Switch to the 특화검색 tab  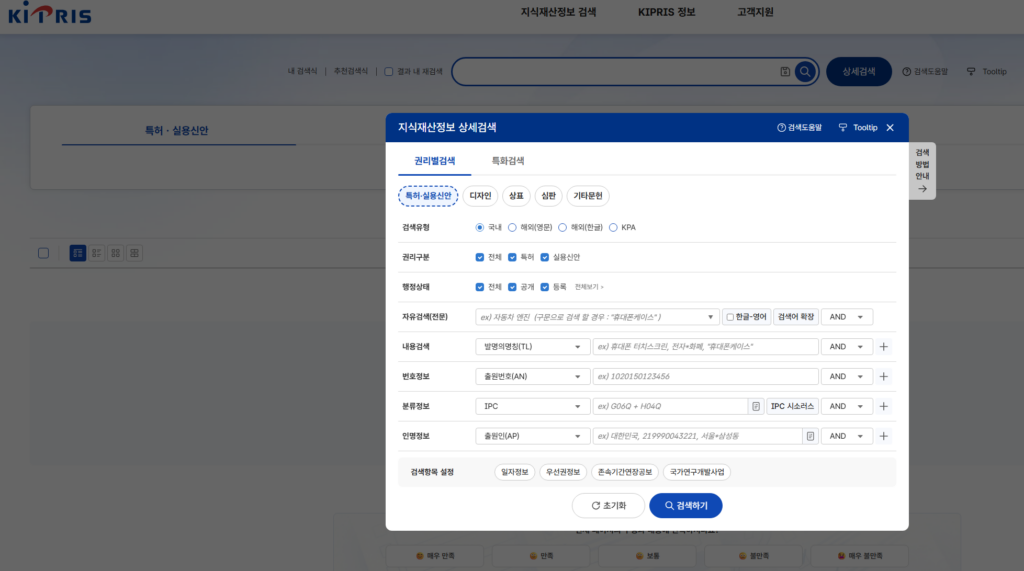pos(507,161)
